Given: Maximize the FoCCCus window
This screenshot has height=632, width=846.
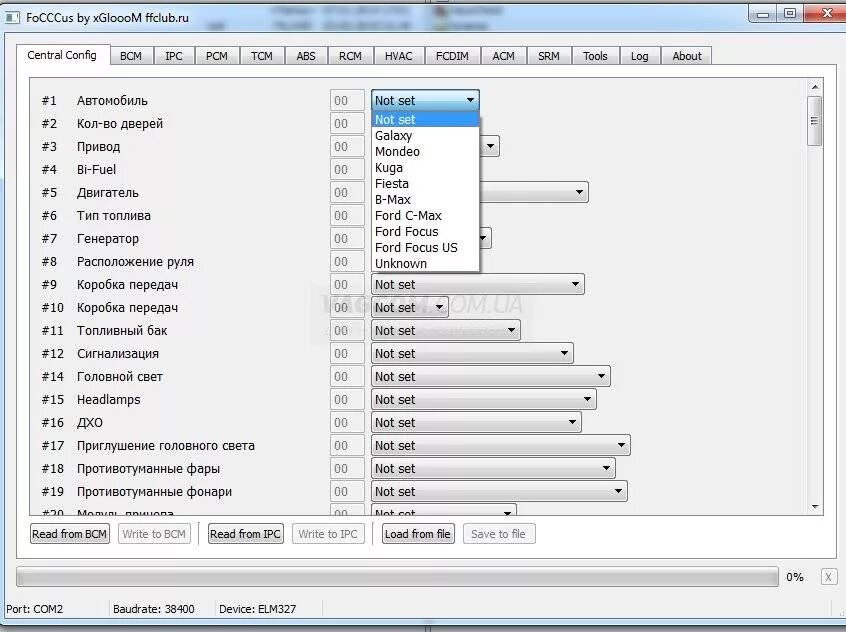Looking at the screenshot, I should [x=790, y=15].
